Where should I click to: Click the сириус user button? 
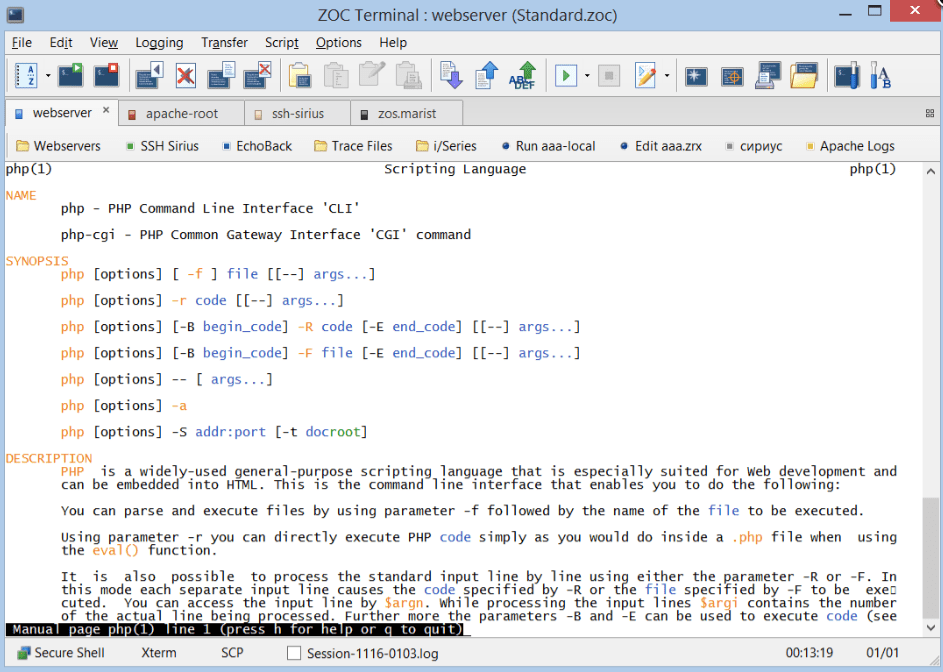pyautogui.click(x=754, y=146)
